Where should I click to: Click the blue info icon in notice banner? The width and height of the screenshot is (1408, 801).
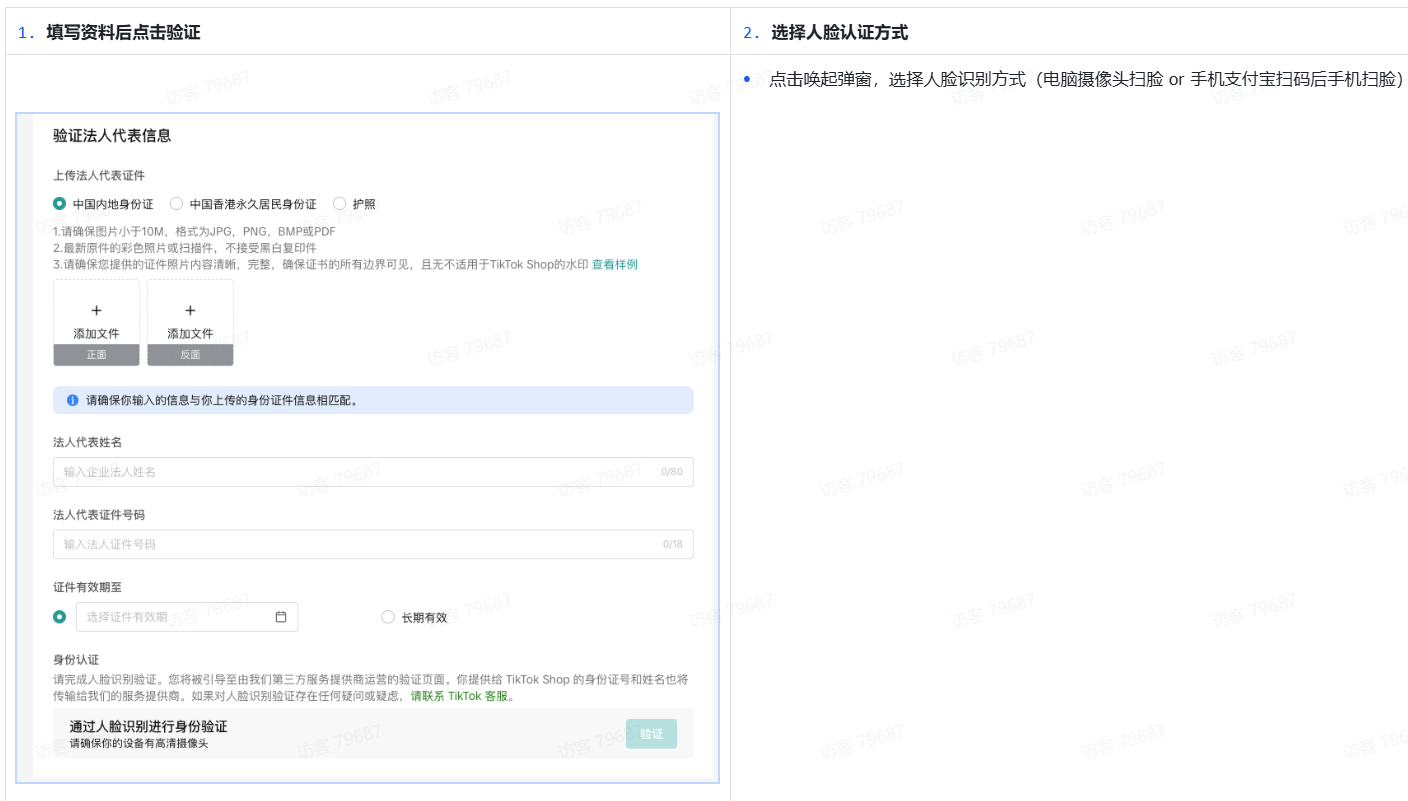click(72, 400)
